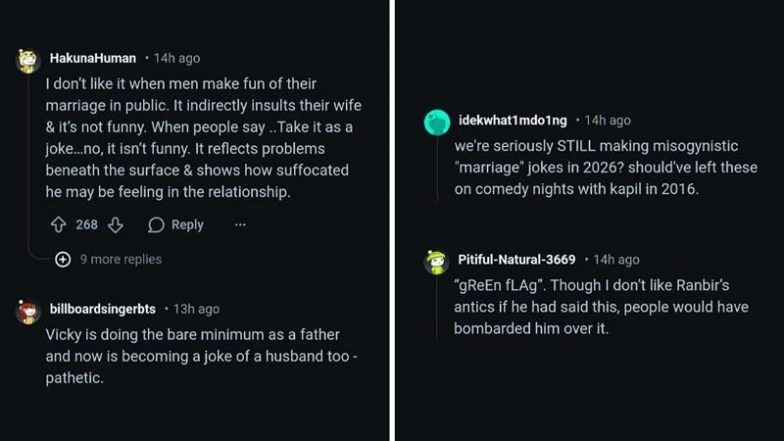Screen dimensions: 784x441
Task: Click the 13h ago timestamp
Action: point(196,309)
